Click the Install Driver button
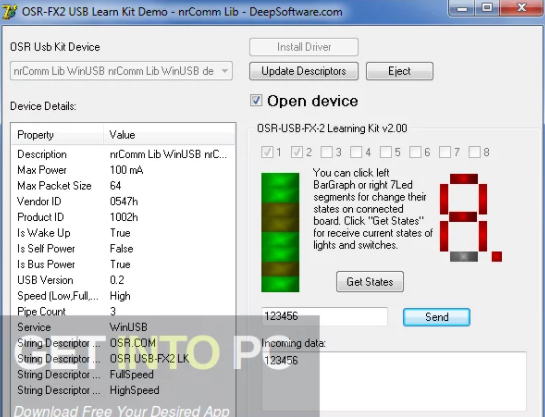The height and width of the screenshot is (417, 545). 304,47
